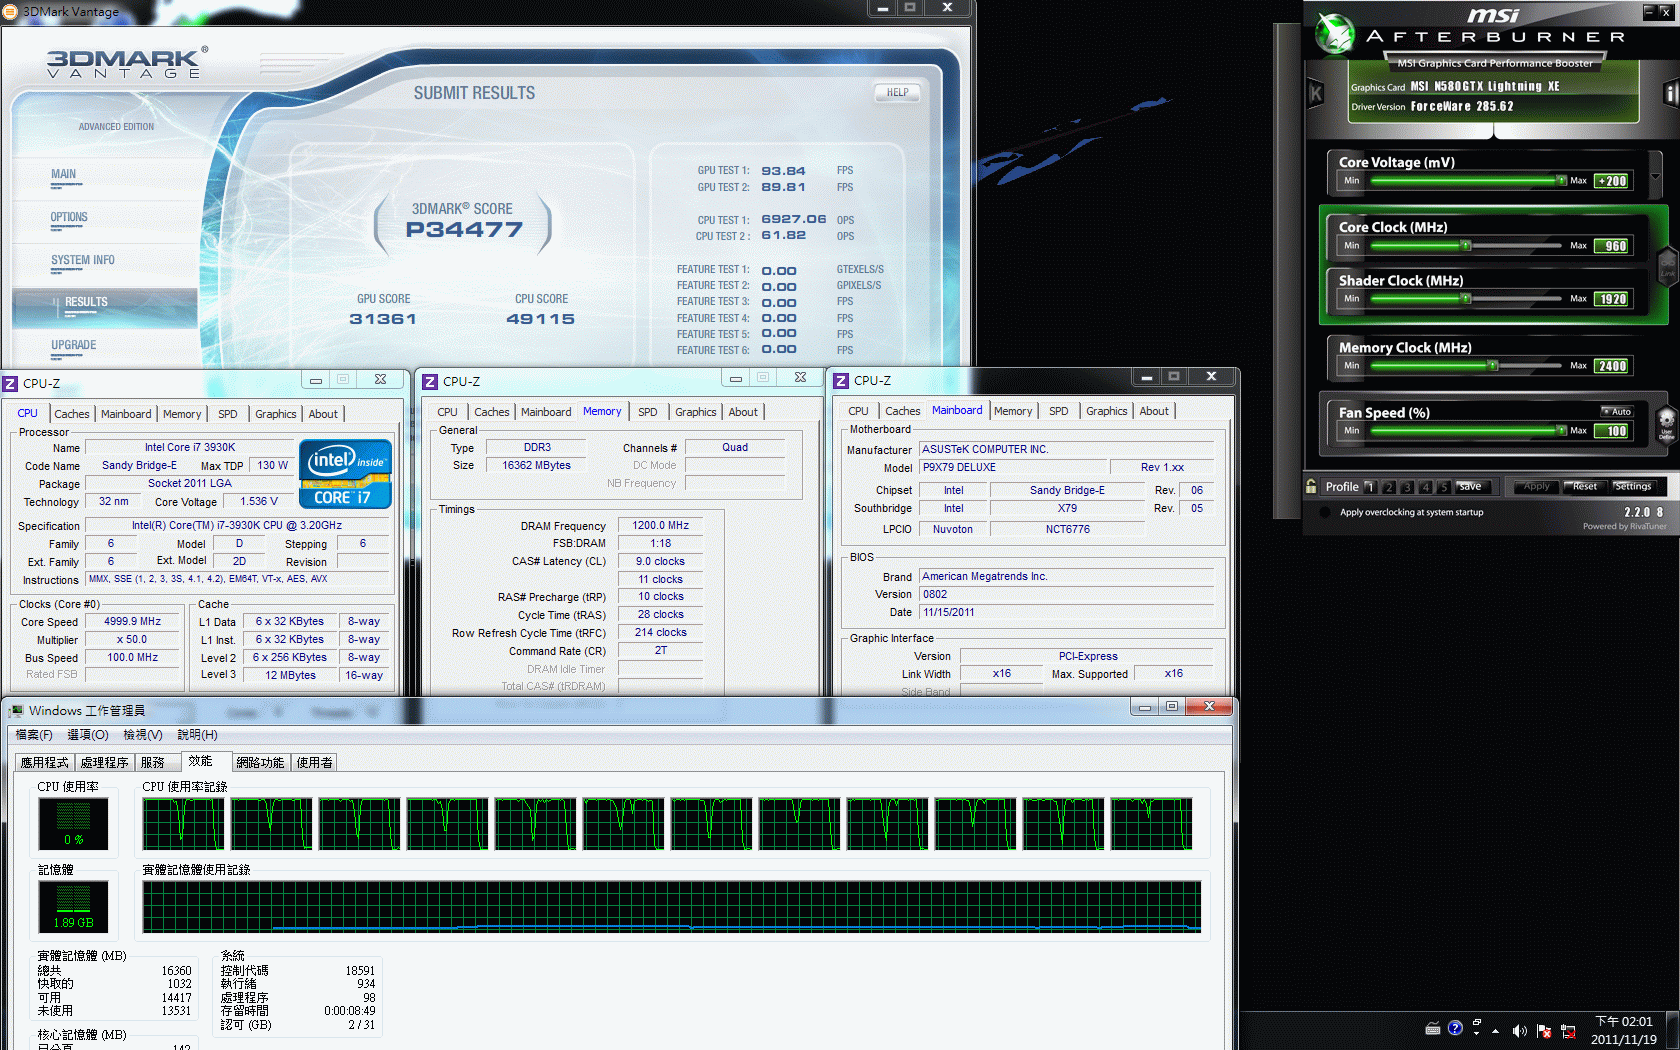
Task: Click the Windows Task Manager title icon
Action: click(x=16, y=711)
